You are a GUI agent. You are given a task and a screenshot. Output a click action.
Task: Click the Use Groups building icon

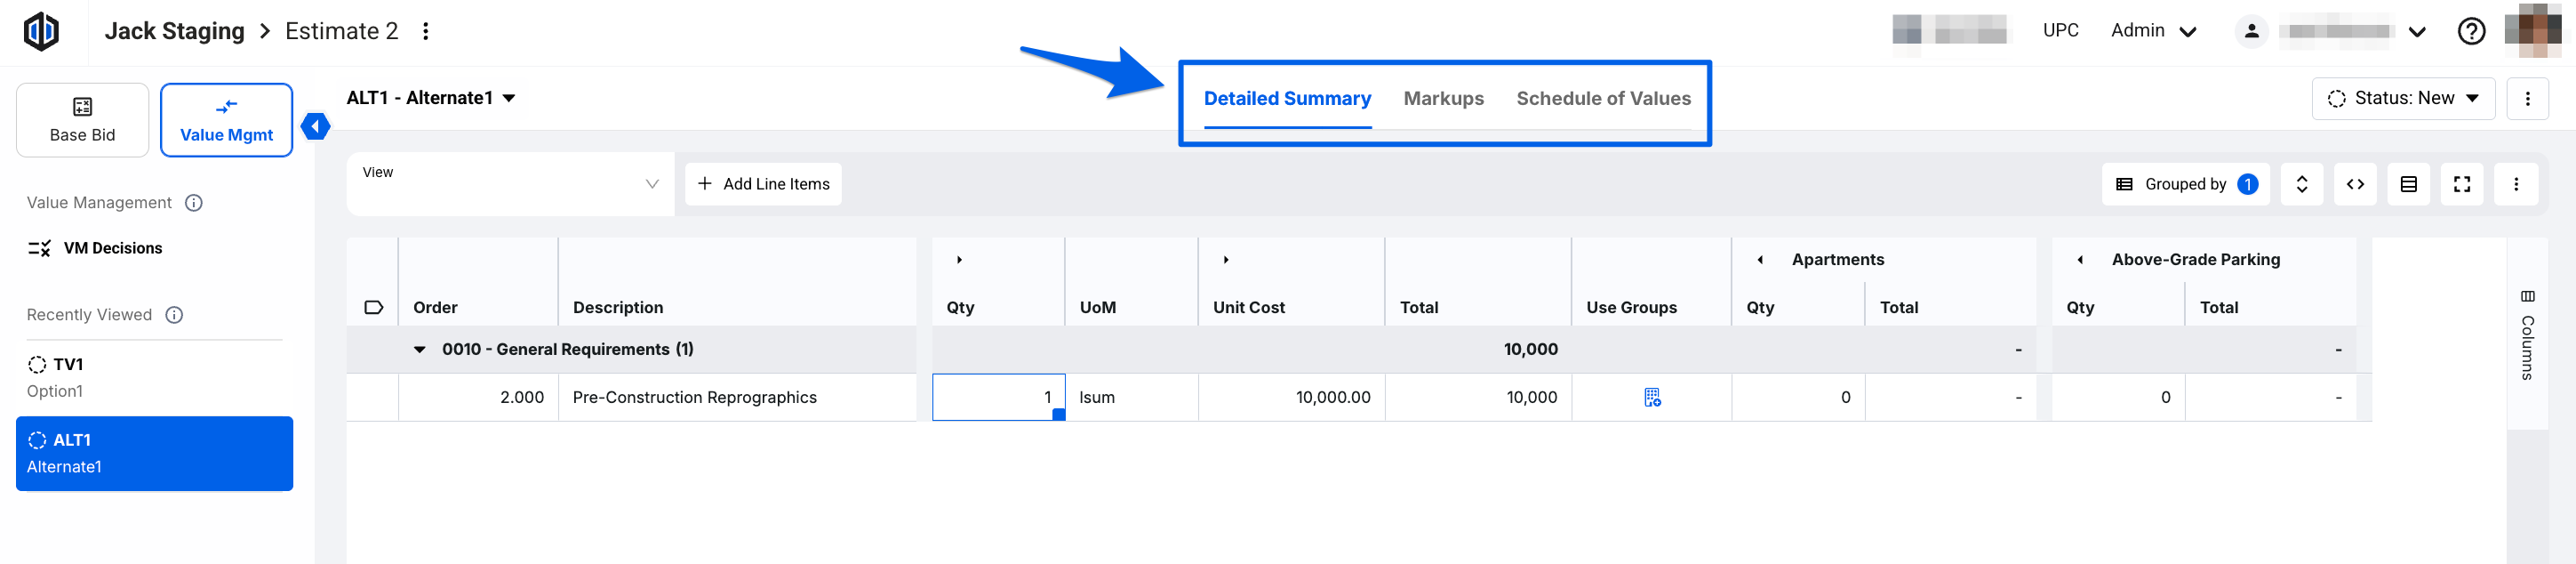(1652, 398)
